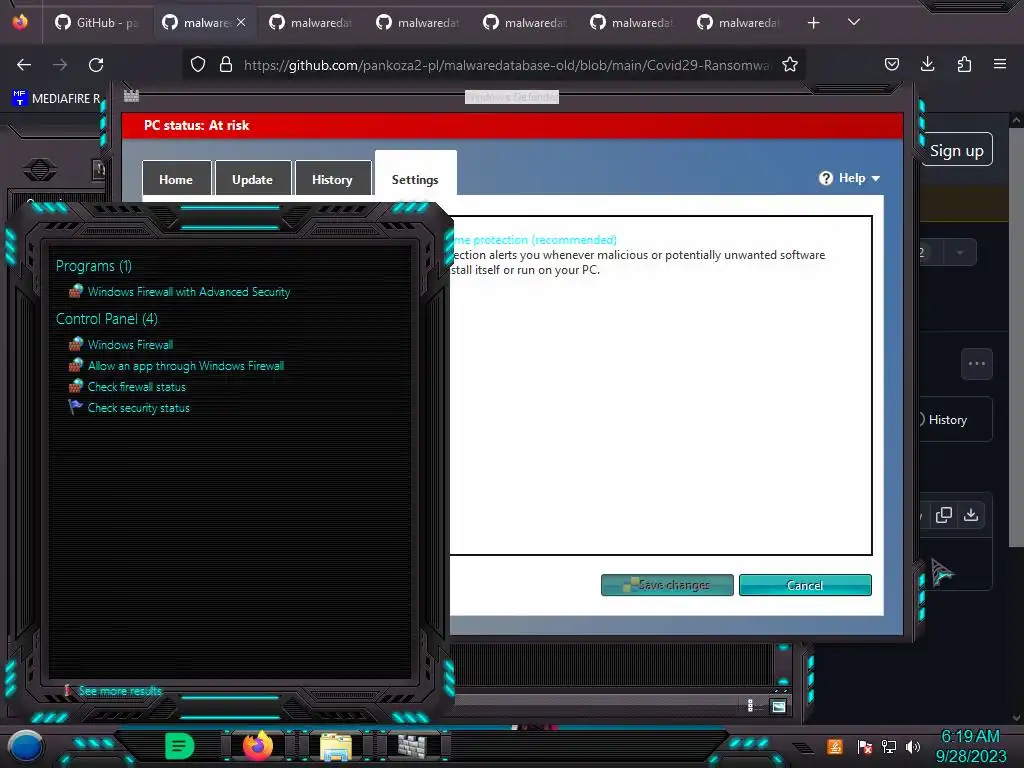Screen dimensions: 1024x768
Task: Open File Explorer from the taskbar
Action: click(x=336, y=746)
